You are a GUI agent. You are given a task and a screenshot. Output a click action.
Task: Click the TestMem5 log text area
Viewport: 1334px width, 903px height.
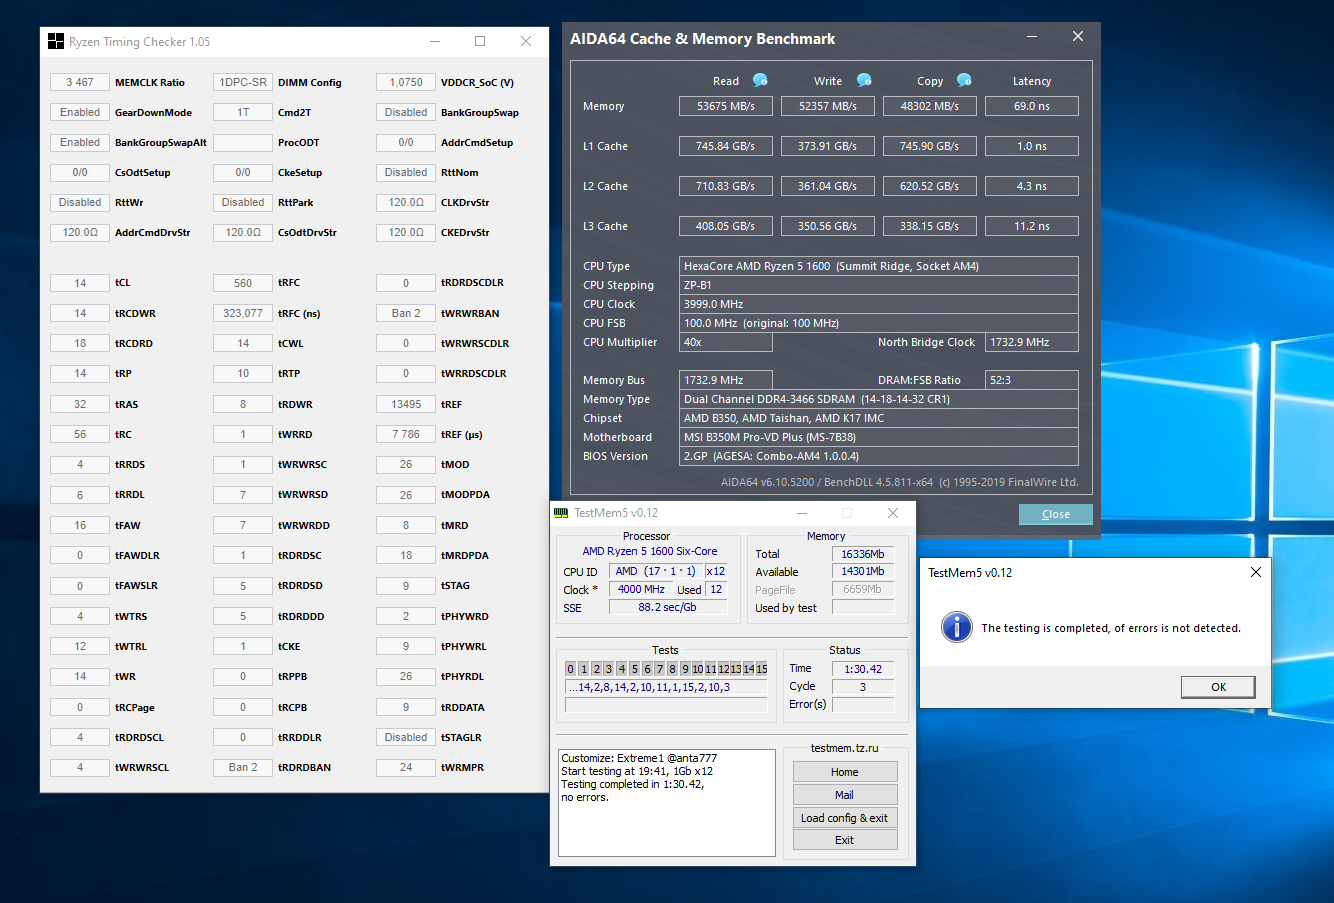point(666,803)
